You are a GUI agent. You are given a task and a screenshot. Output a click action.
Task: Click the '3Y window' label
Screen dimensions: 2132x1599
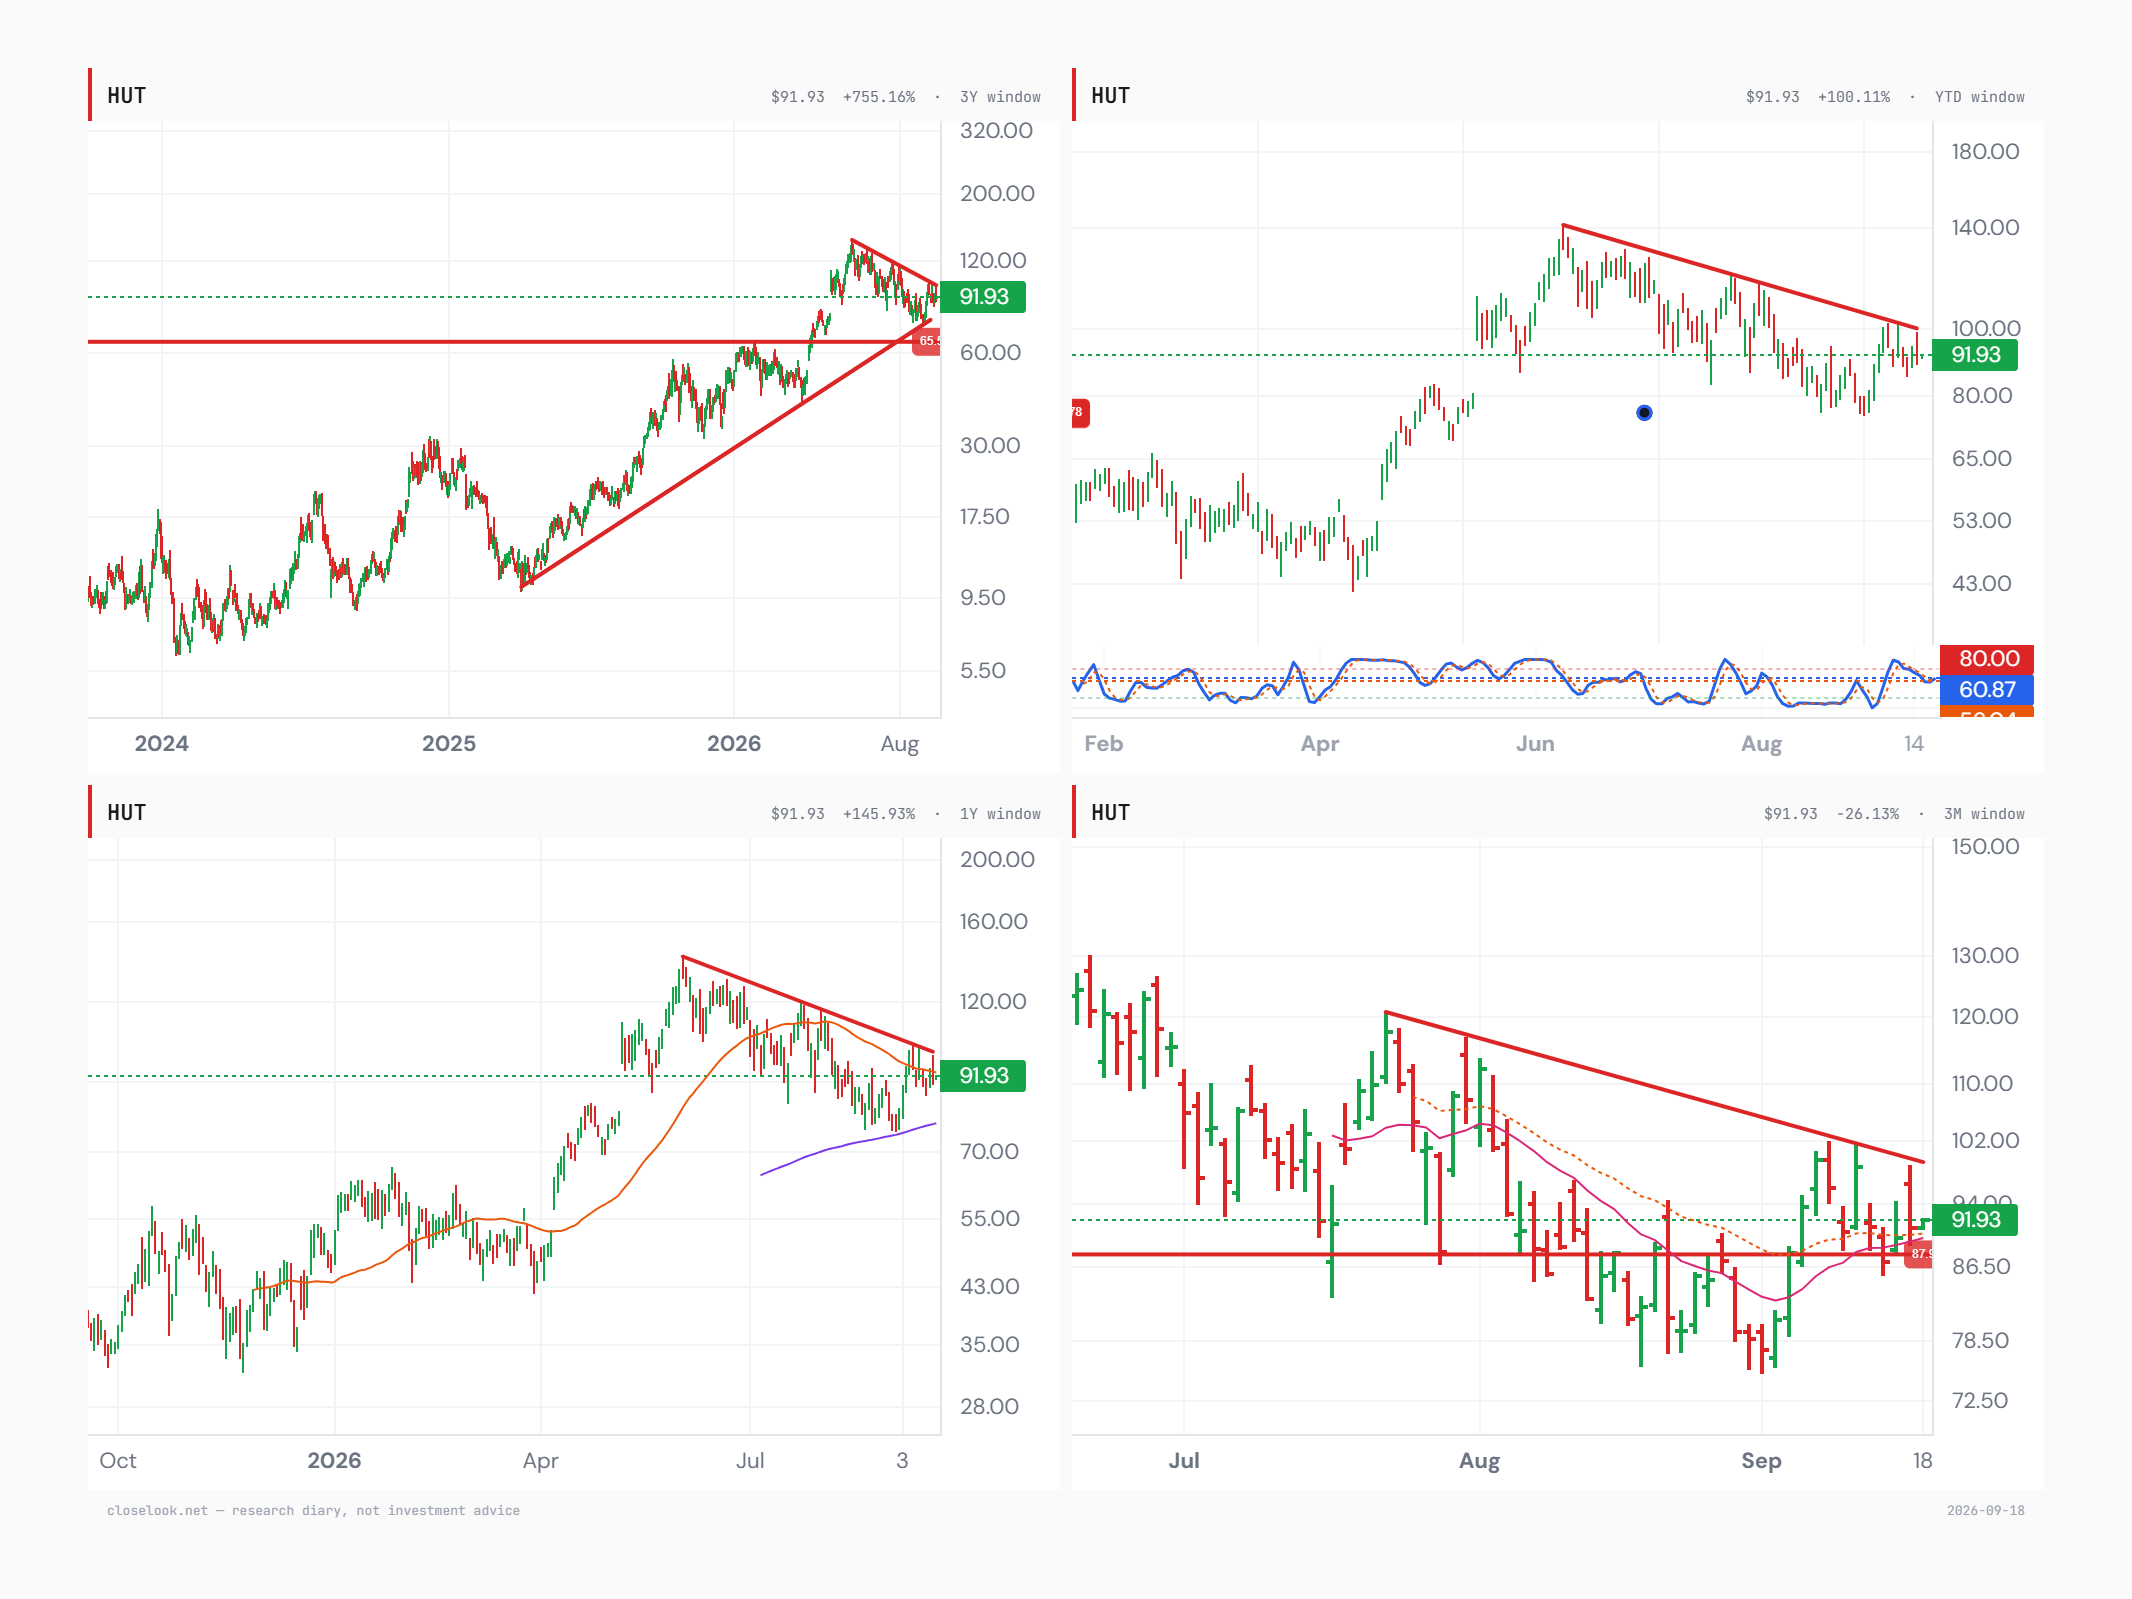(1000, 97)
